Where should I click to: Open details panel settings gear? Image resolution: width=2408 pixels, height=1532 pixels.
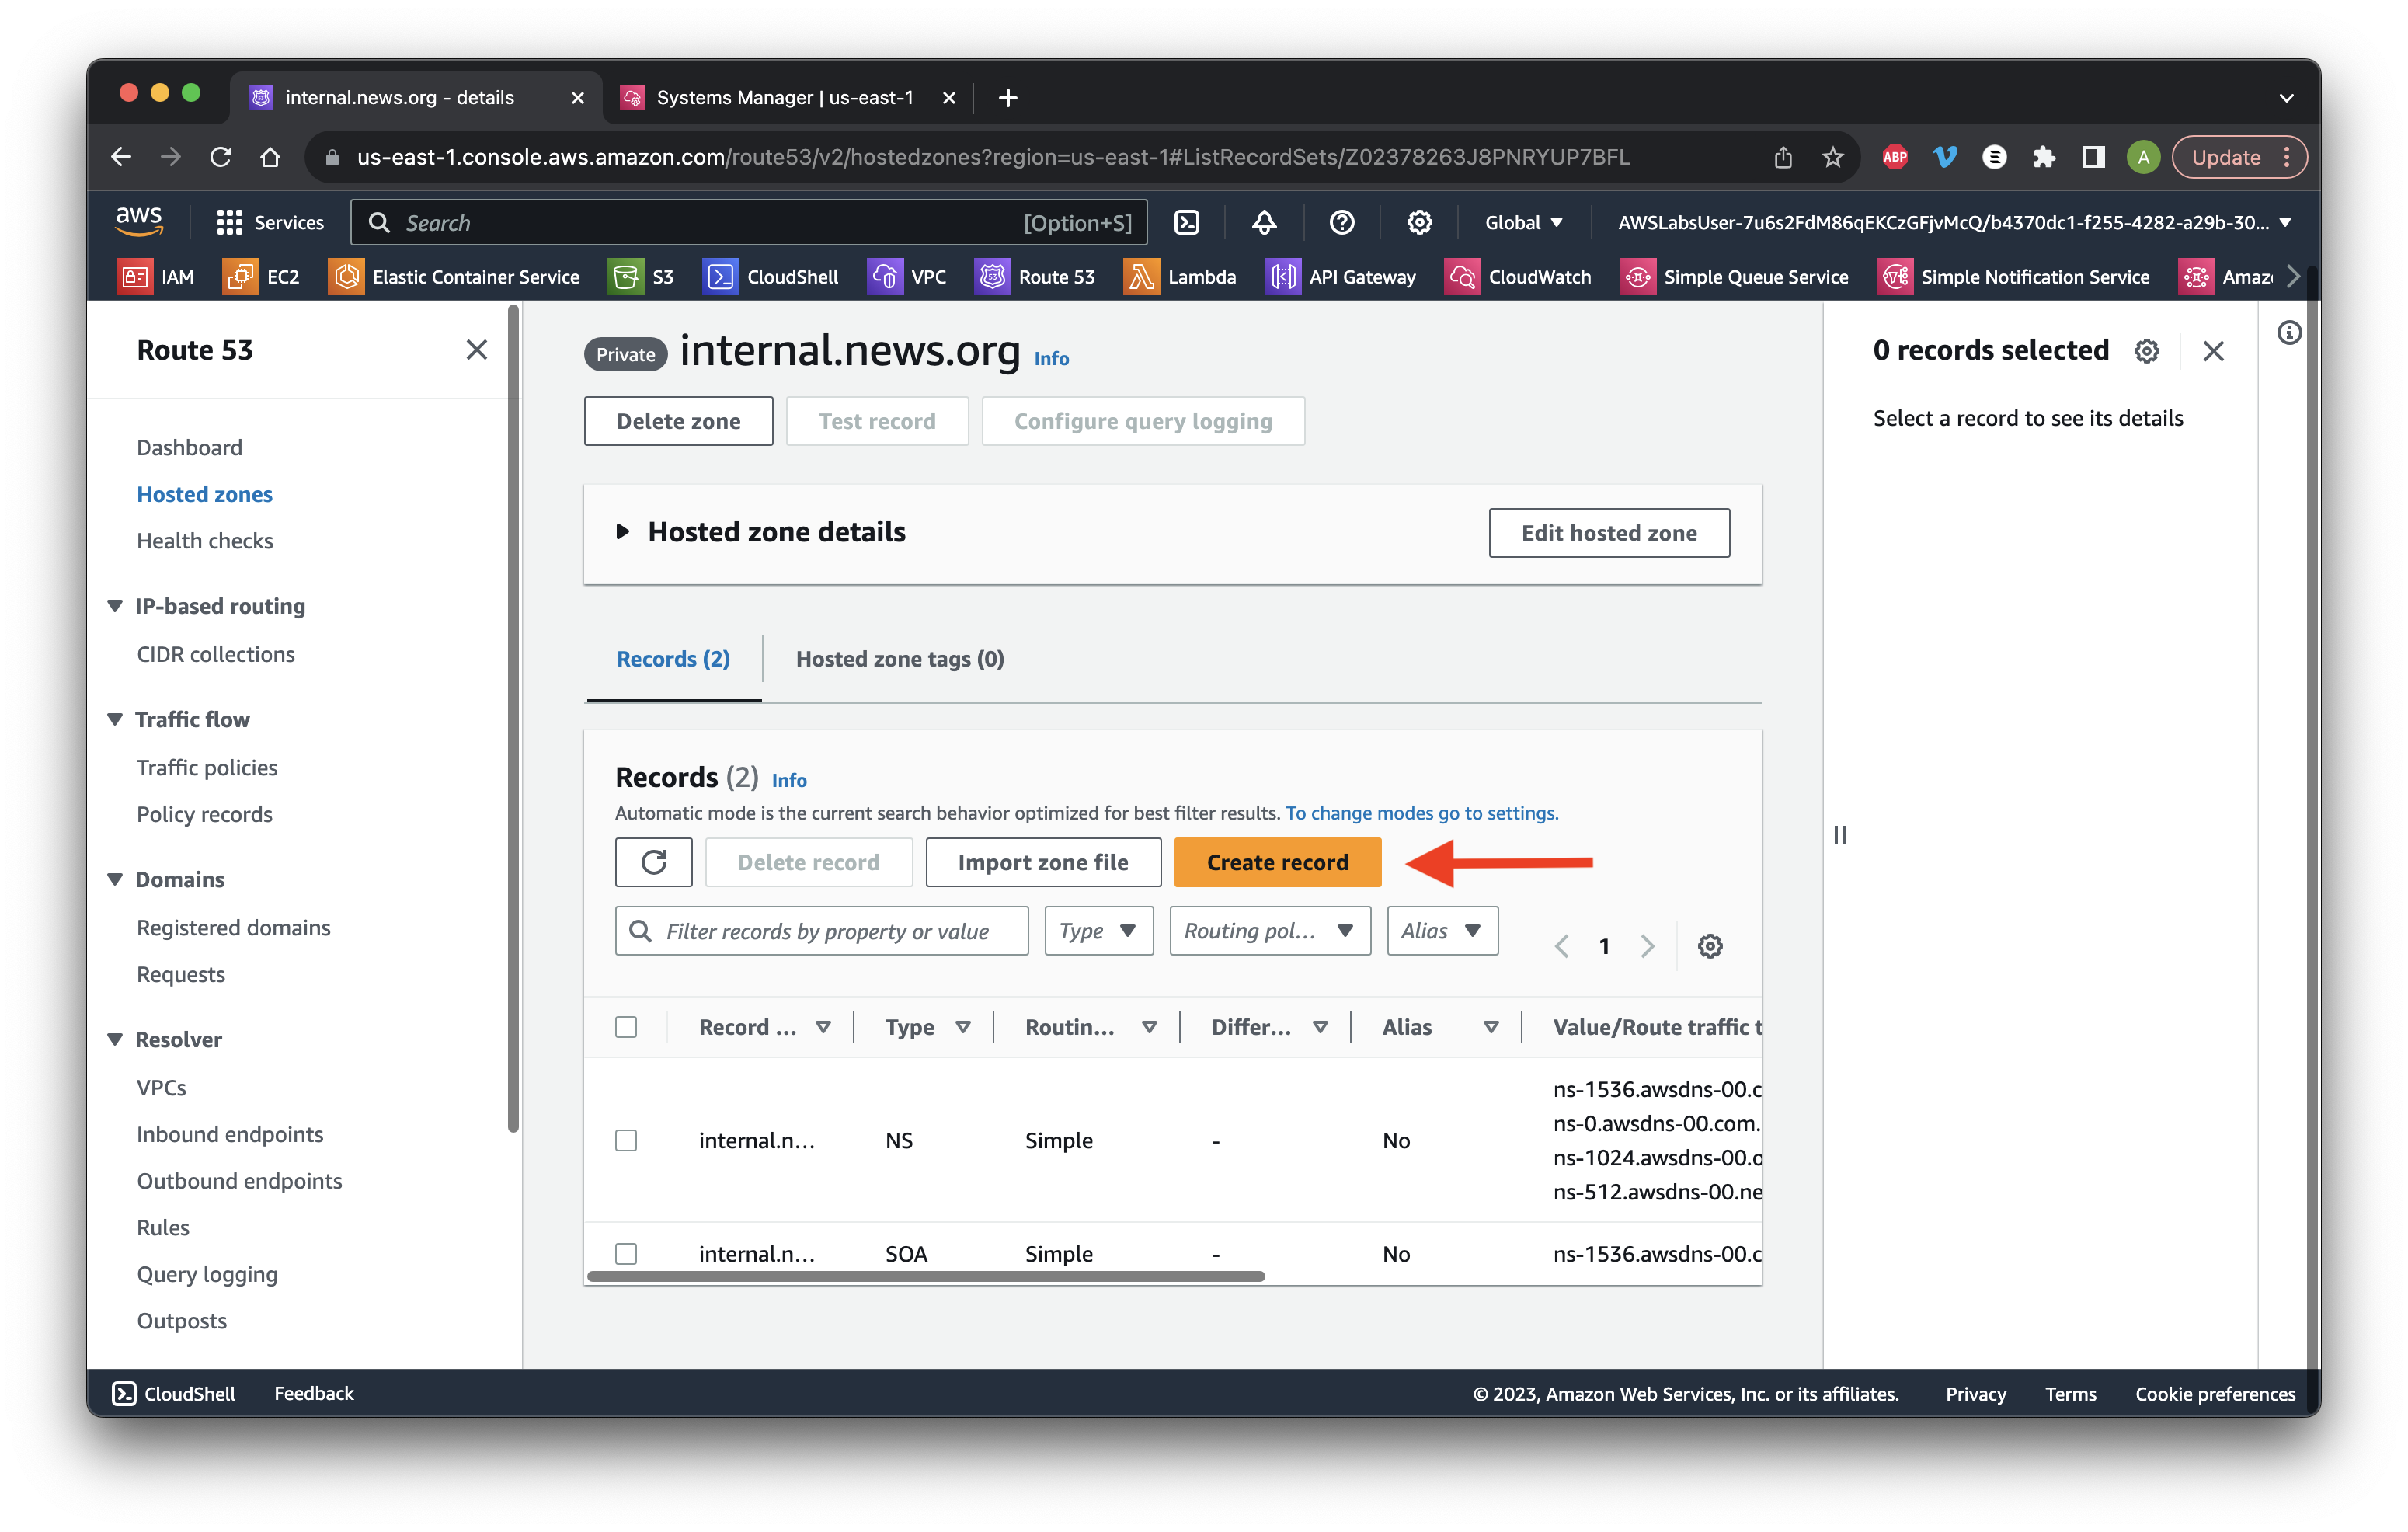click(2146, 351)
